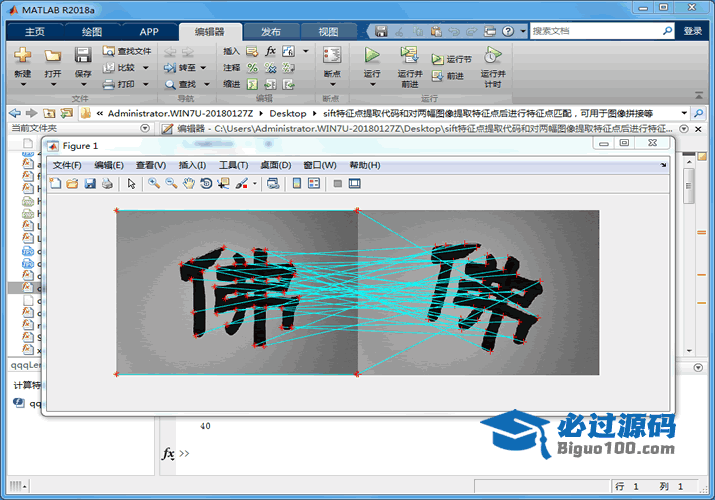Viewport: 715px width, 500px height.
Task: Click Find Files (查找文件) in ribbon
Action: point(127,51)
